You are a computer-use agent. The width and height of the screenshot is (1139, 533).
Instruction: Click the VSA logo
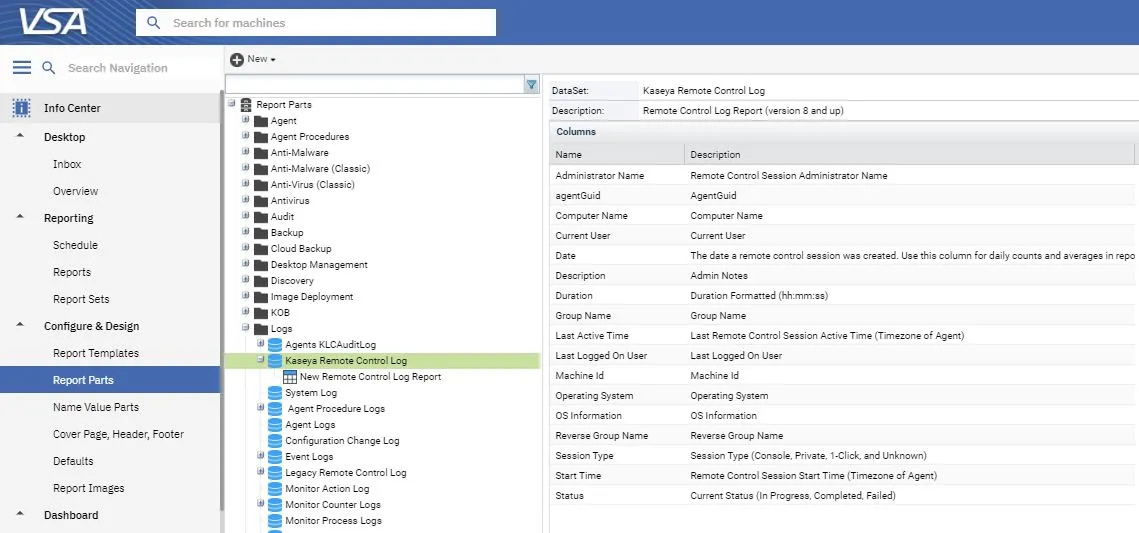click(51, 21)
